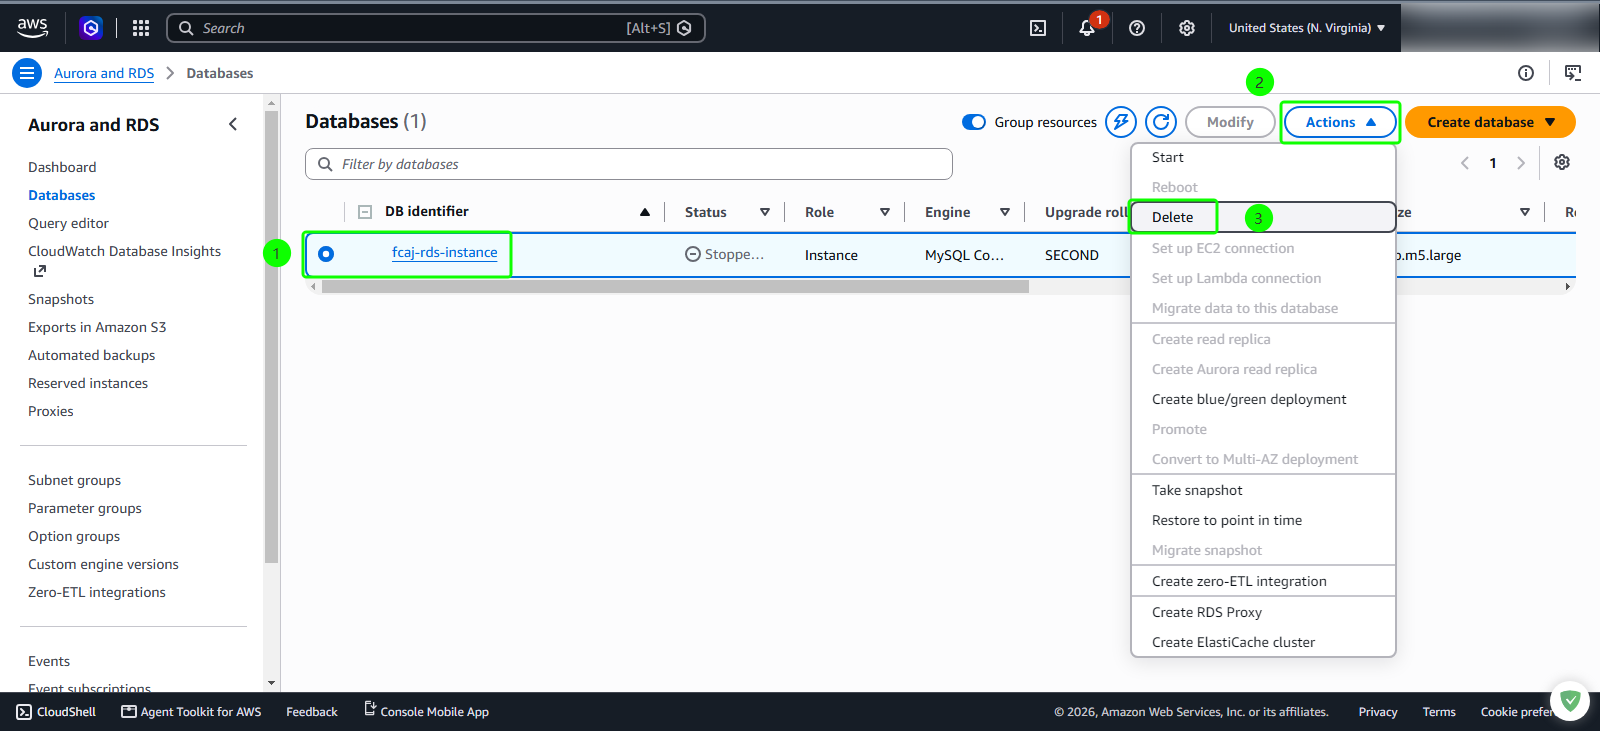Sort by the Role column
The width and height of the screenshot is (1600, 731).
click(x=885, y=212)
